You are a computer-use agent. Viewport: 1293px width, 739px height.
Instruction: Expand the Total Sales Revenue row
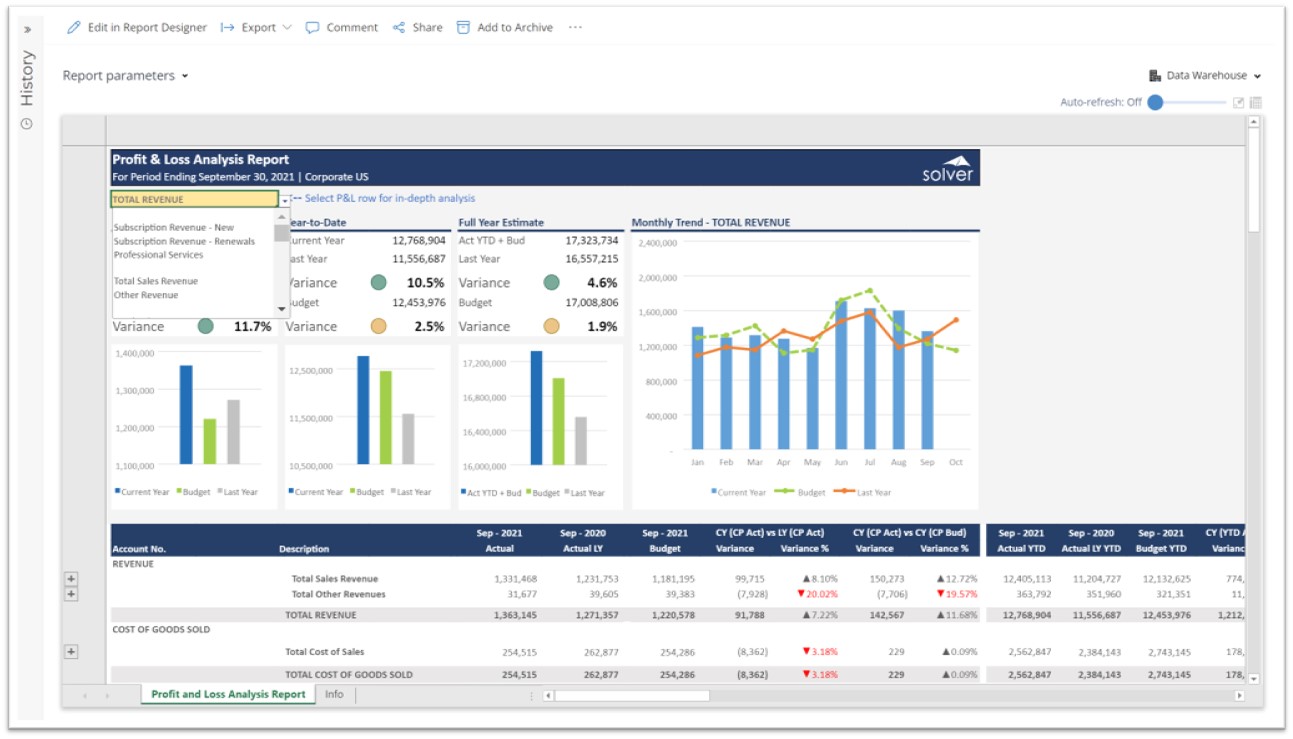click(71, 579)
